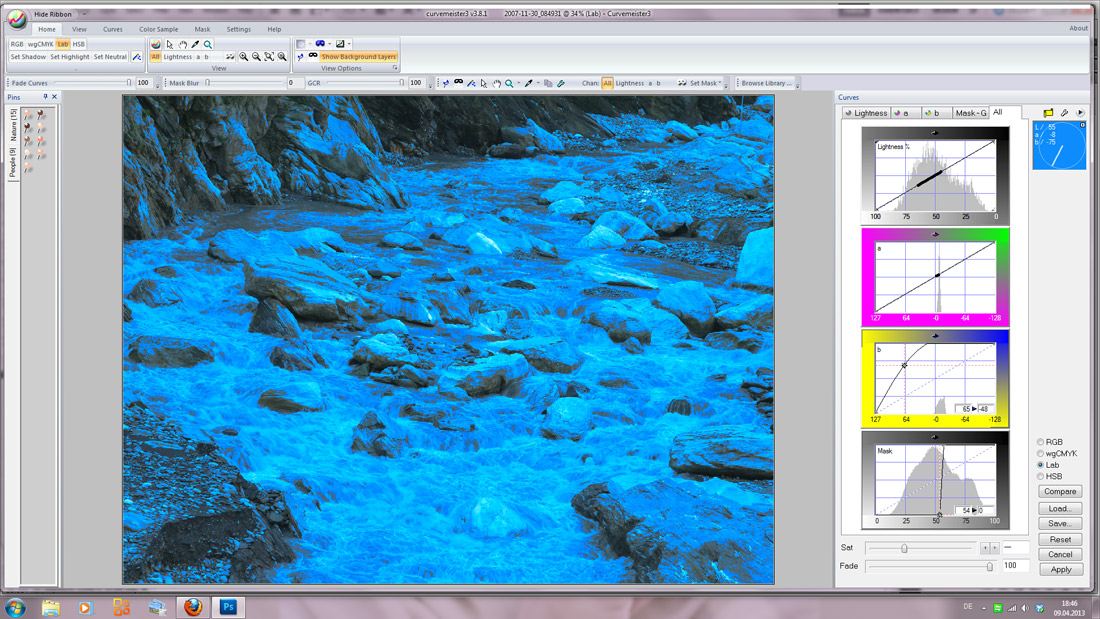Screen dimensions: 1100x619
Task: Select the HSB radio button in Curves panel
Action: (x=1040, y=476)
